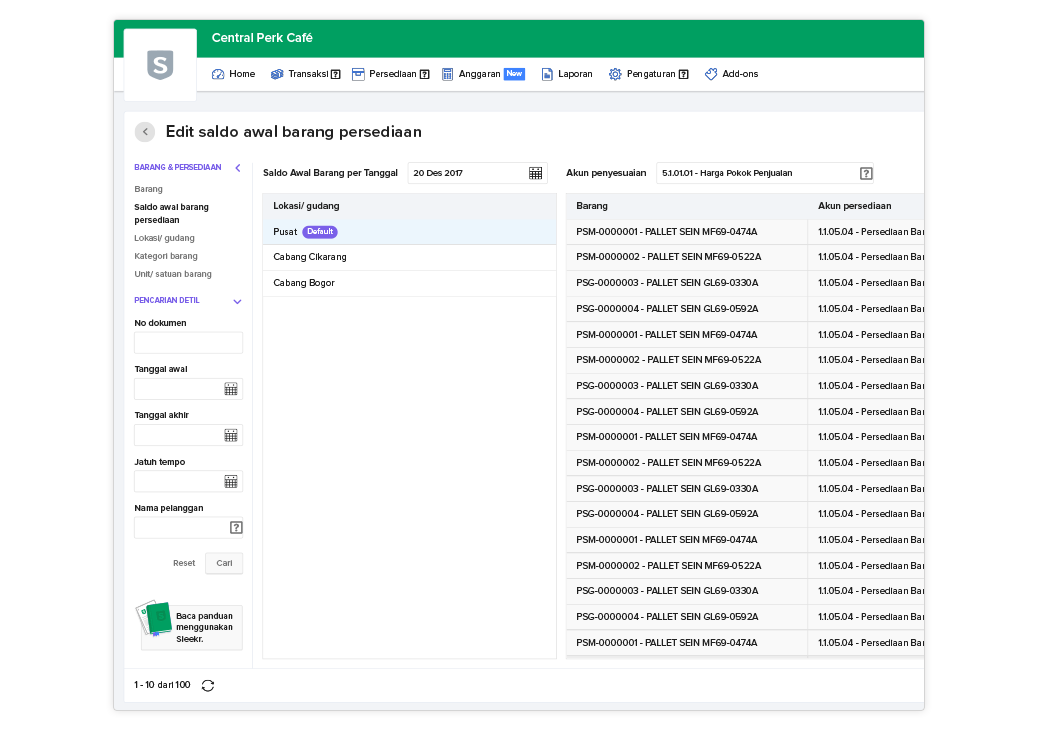Open the Pengaturan menu

click(649, 74)
